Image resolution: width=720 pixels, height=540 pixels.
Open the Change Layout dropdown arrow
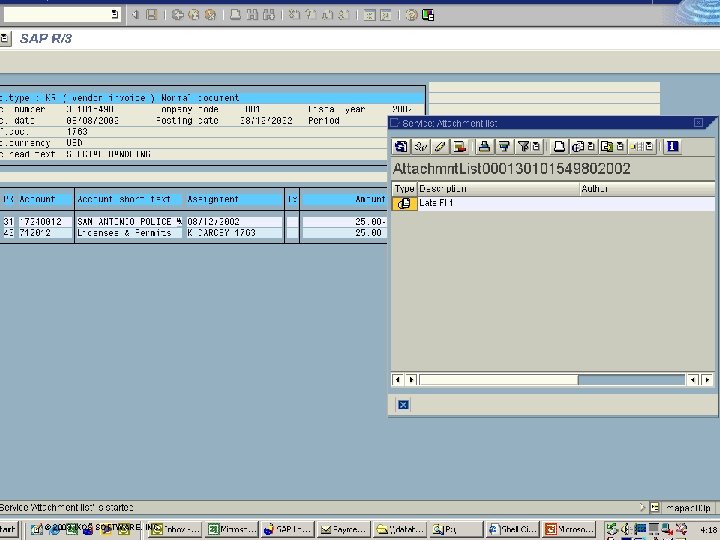[x=649, y=146]
